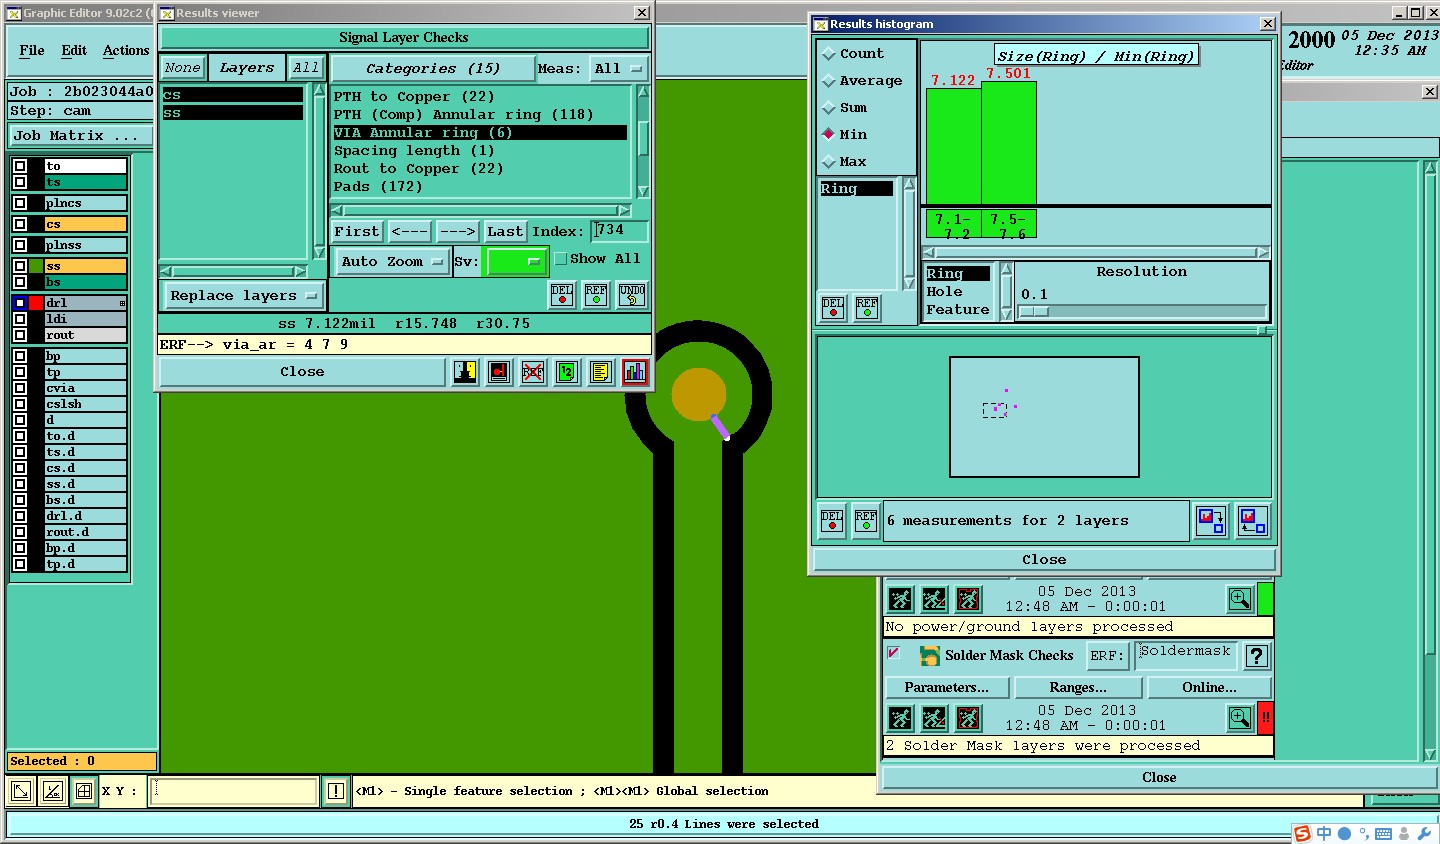
Task: Select the Sum radio option
Action: 828,108
